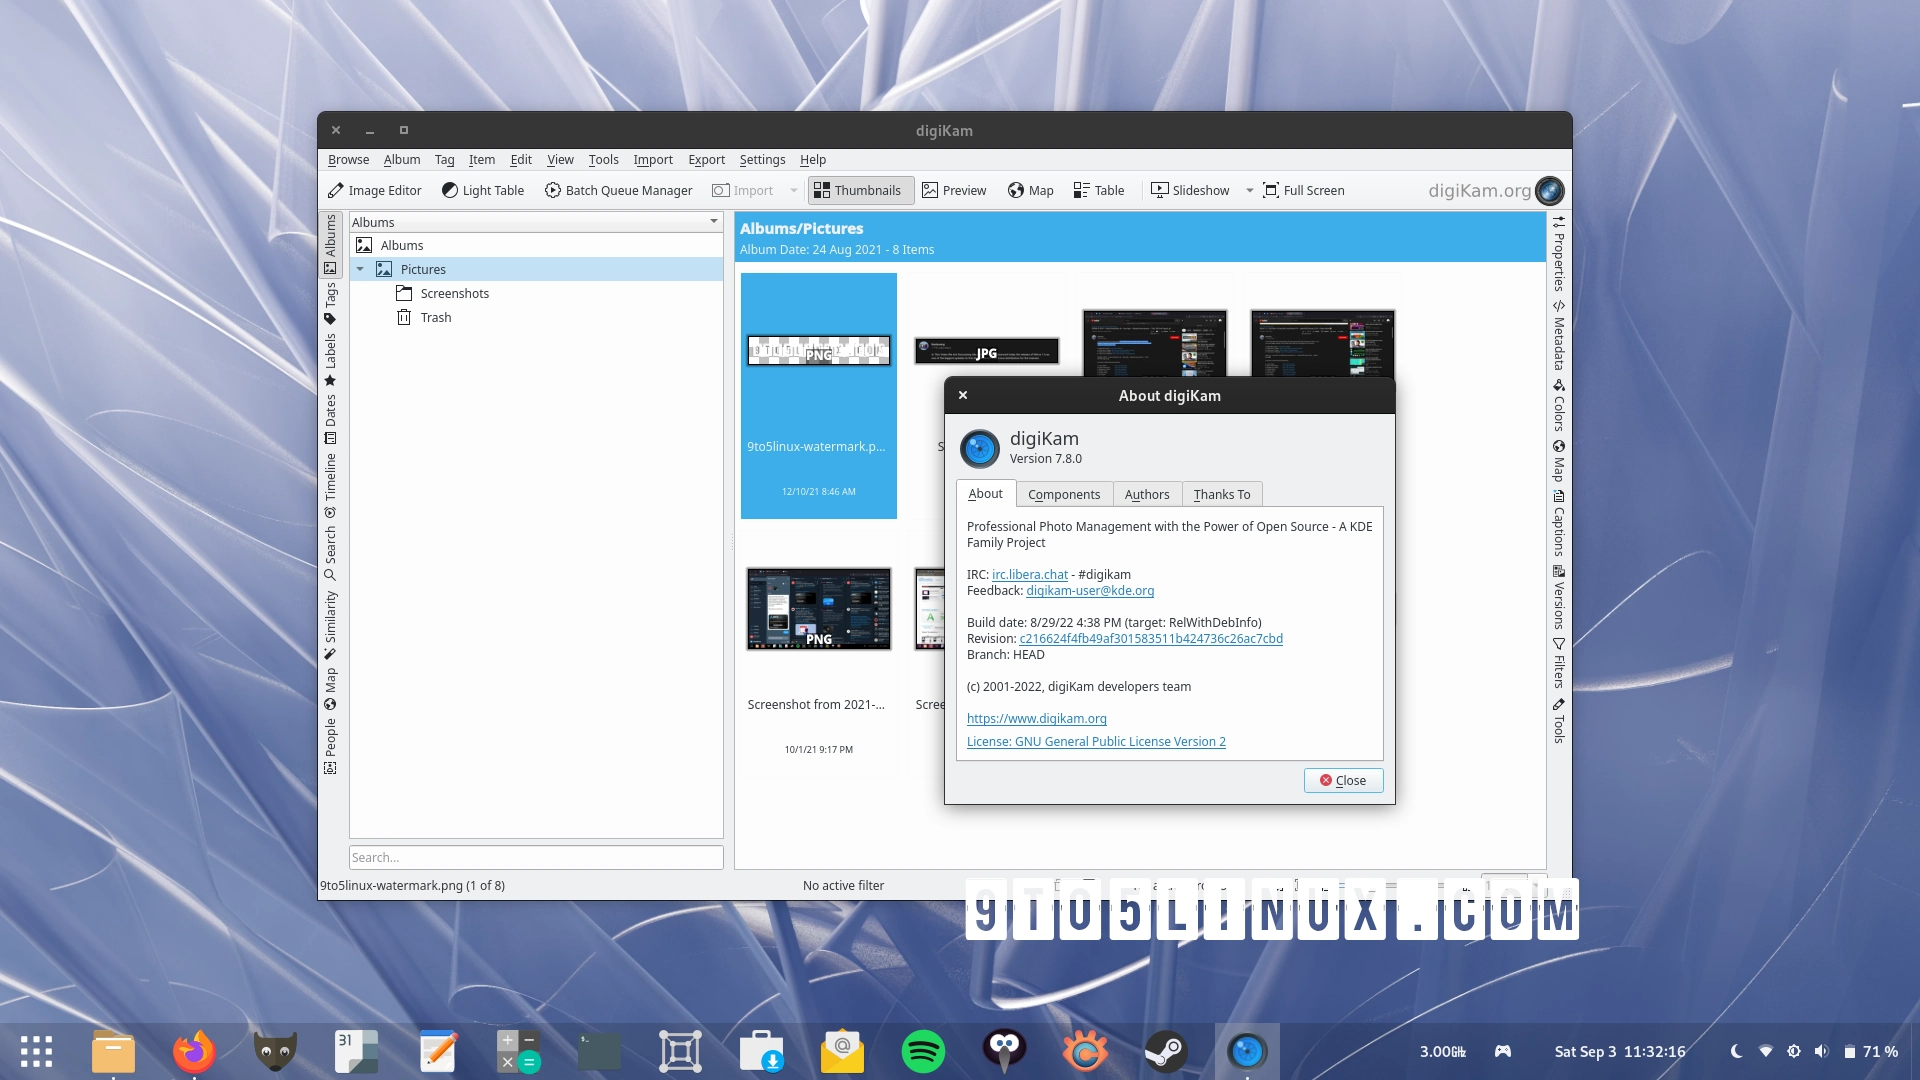The width and height of the screenshot is (1920, 1080).
Task: Switch to the Authors tab
Action: [x=1146, y=494]
